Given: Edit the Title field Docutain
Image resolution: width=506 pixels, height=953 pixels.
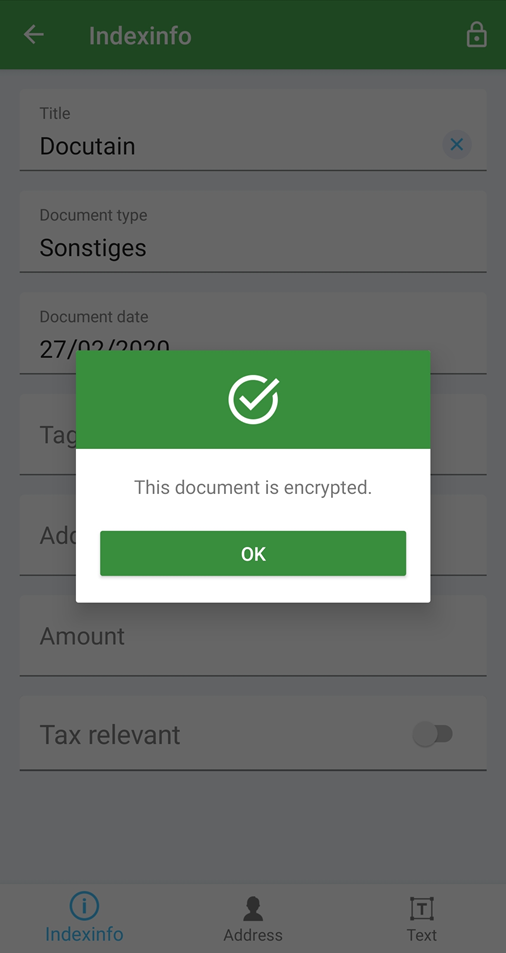Looking at the screenshot, I should [x=253, y=130].
